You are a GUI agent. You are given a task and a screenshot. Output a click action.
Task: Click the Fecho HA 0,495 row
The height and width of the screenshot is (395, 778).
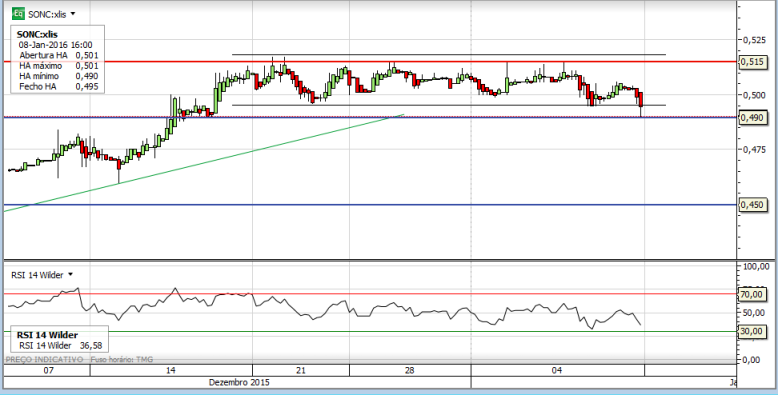point(59,86)
